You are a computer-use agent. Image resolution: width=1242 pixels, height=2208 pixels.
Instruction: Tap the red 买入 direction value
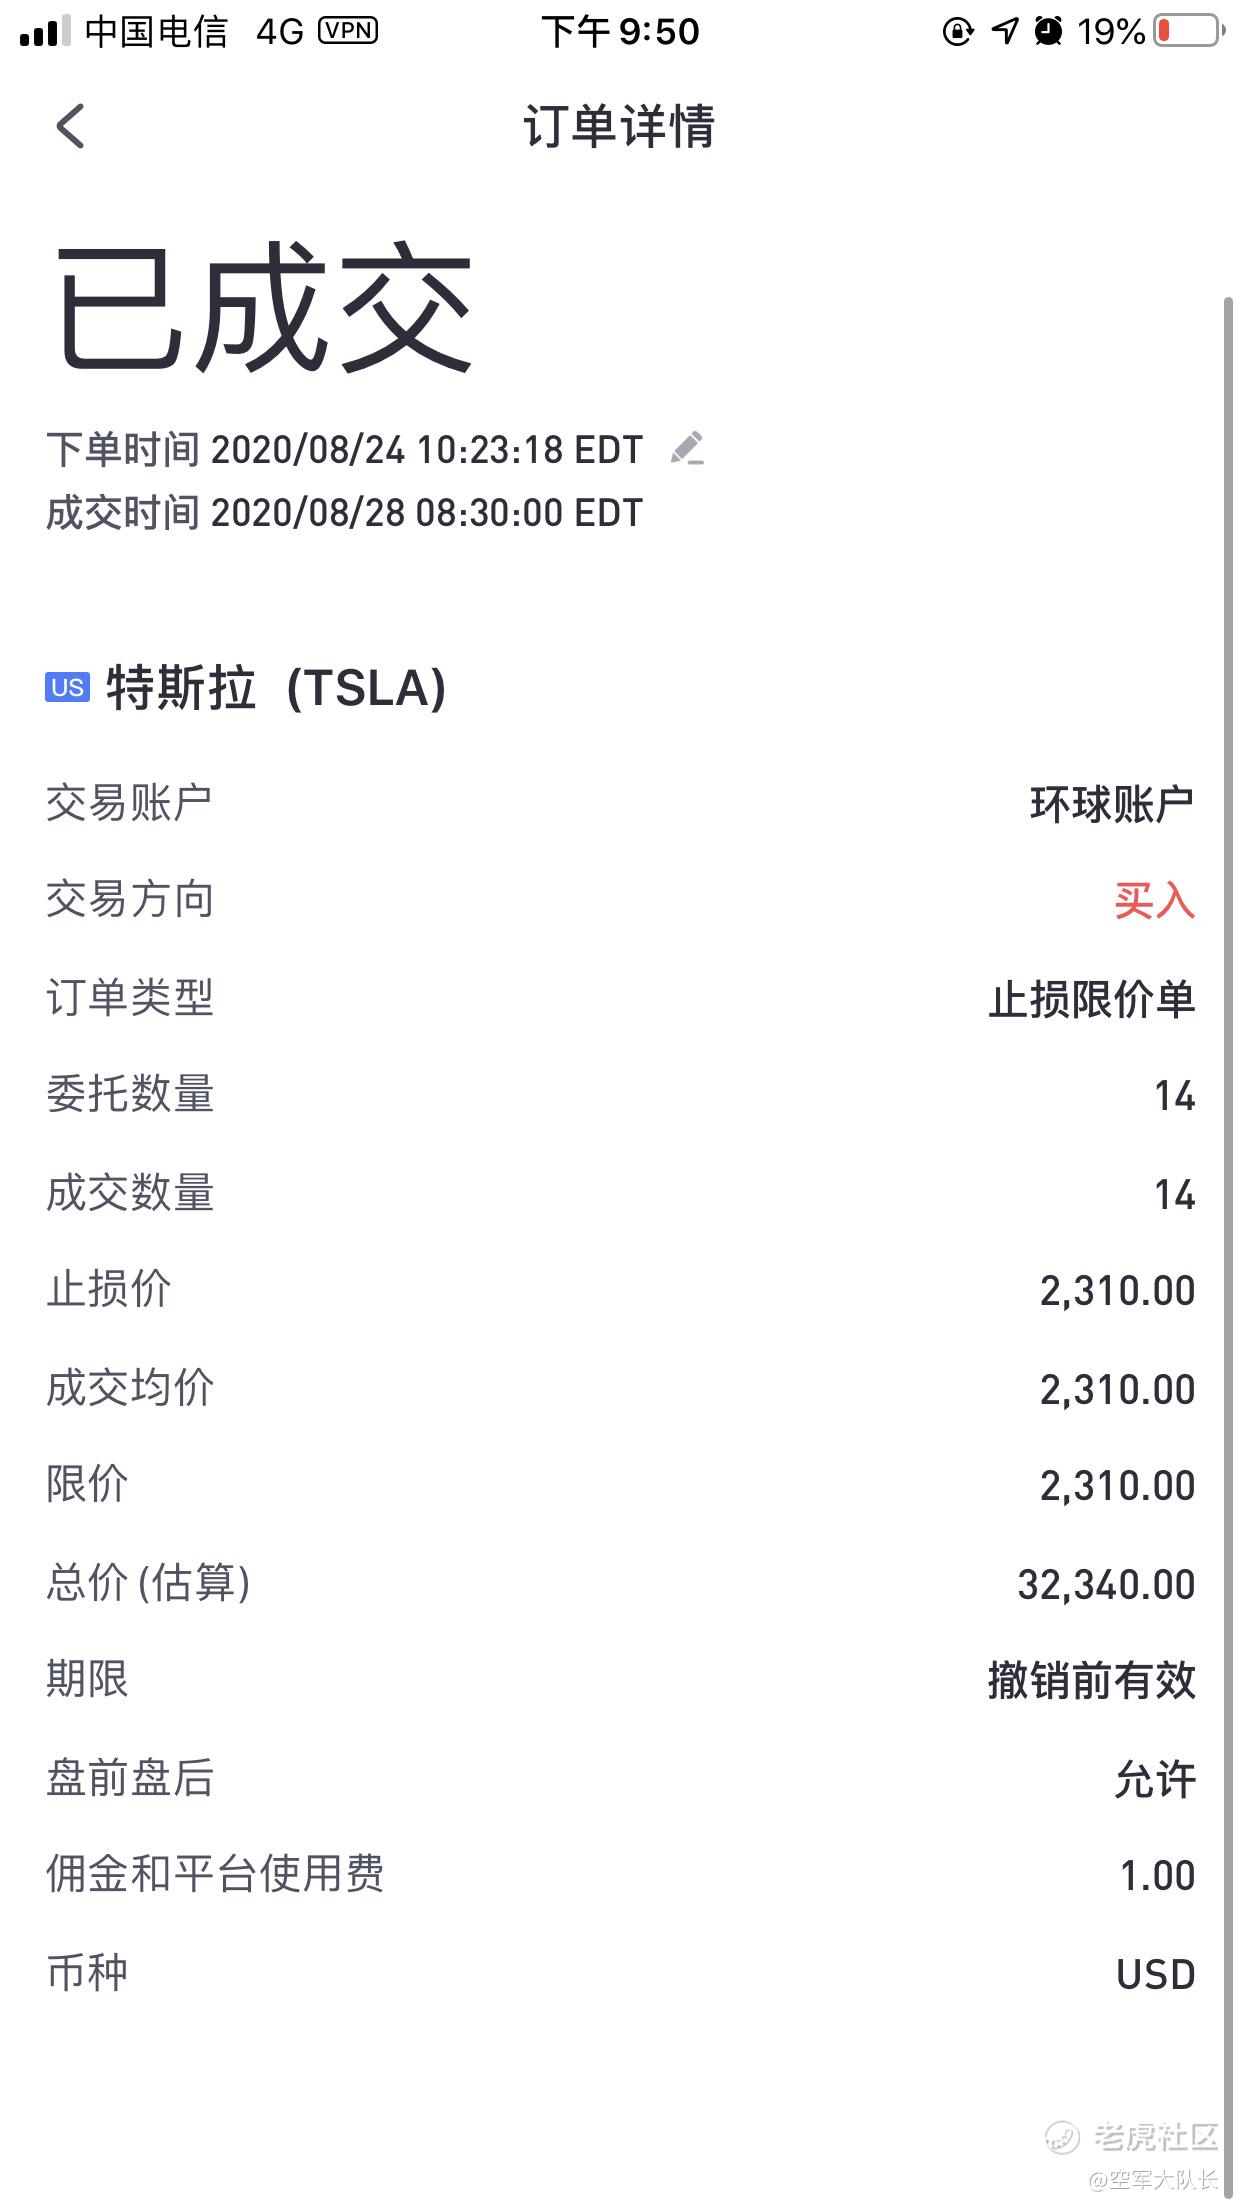click(x=1155, y=901)
